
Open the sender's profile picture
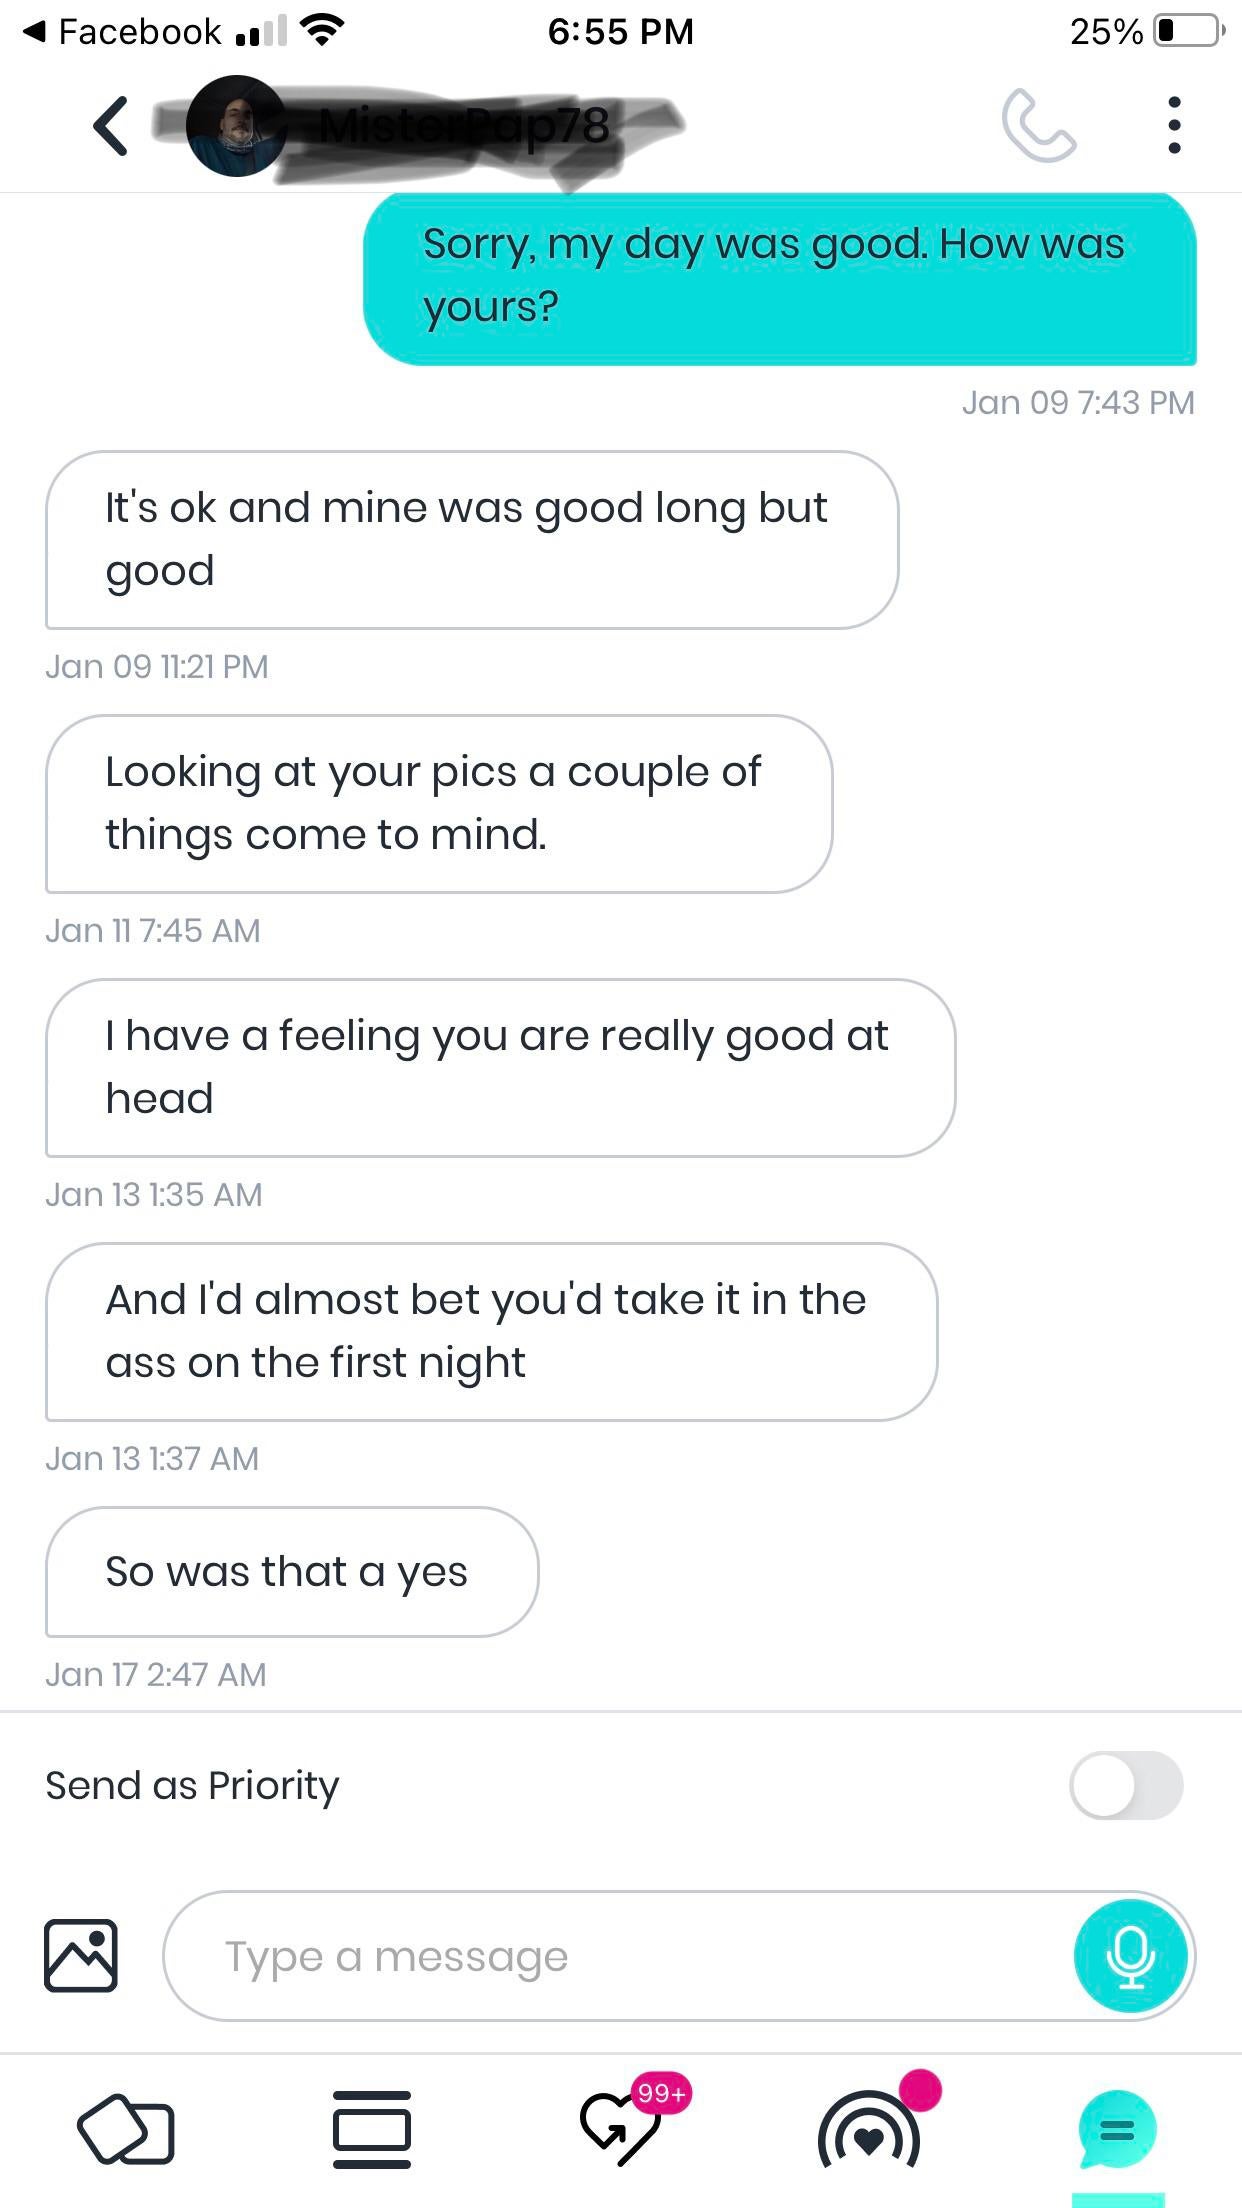[x=236, y=126]
